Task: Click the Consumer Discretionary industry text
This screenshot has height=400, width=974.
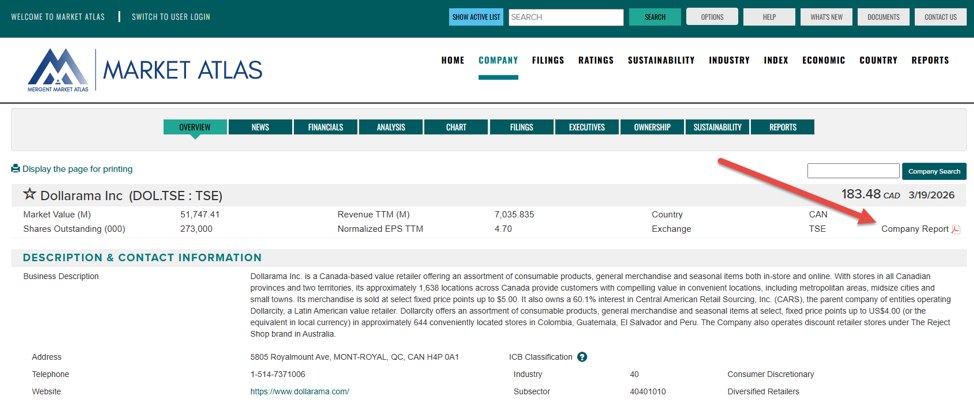Action: (771, 375)
